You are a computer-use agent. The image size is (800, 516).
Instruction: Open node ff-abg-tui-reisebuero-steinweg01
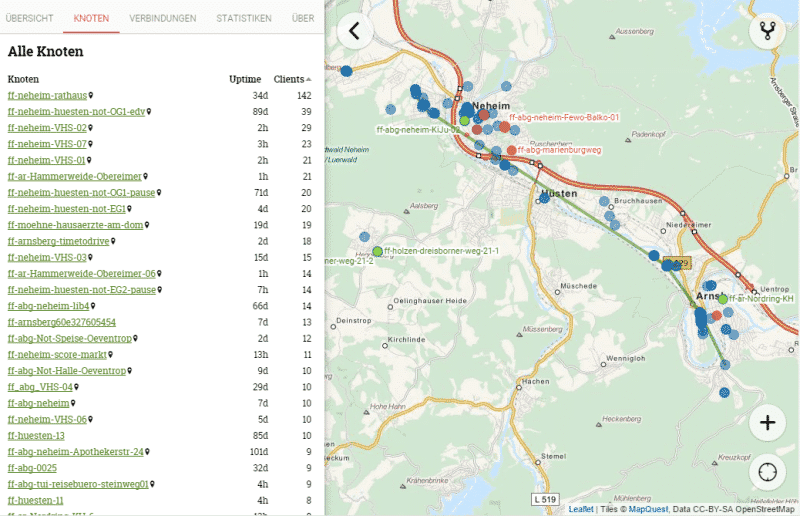click(78, 484)
